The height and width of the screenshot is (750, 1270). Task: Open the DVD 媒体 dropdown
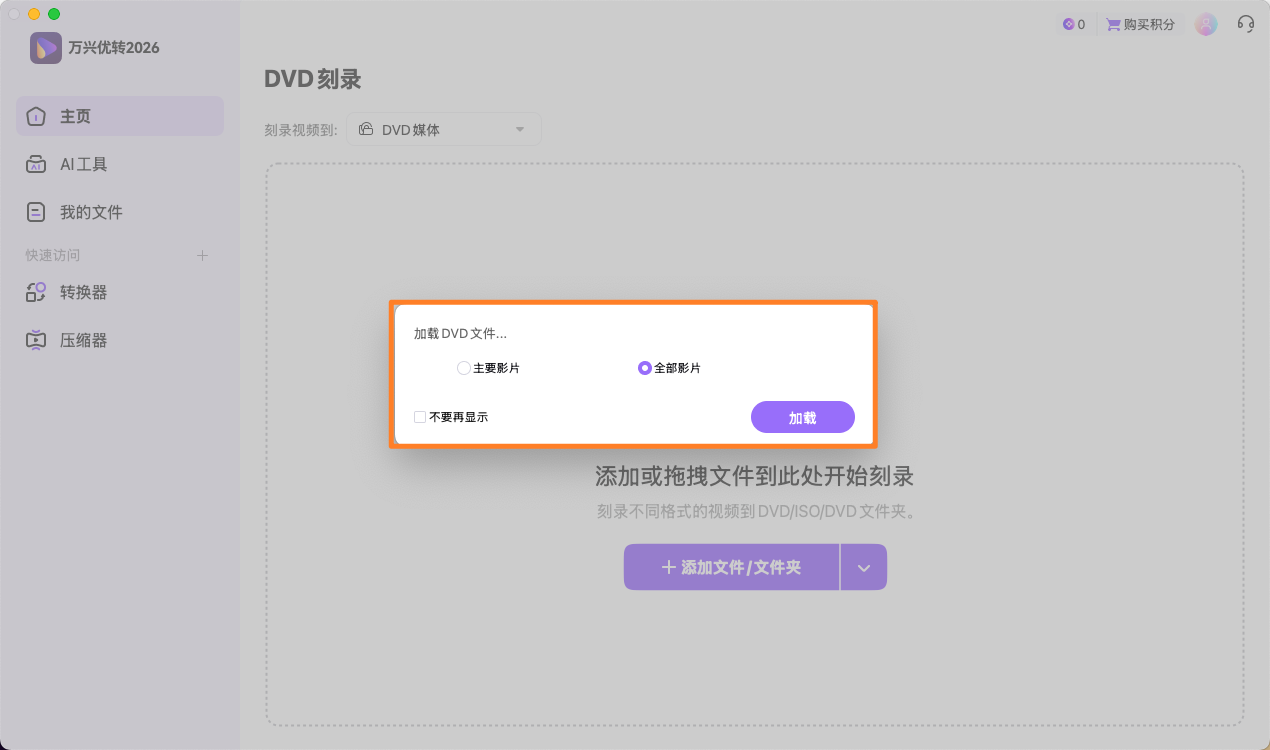tap(443, 129)
